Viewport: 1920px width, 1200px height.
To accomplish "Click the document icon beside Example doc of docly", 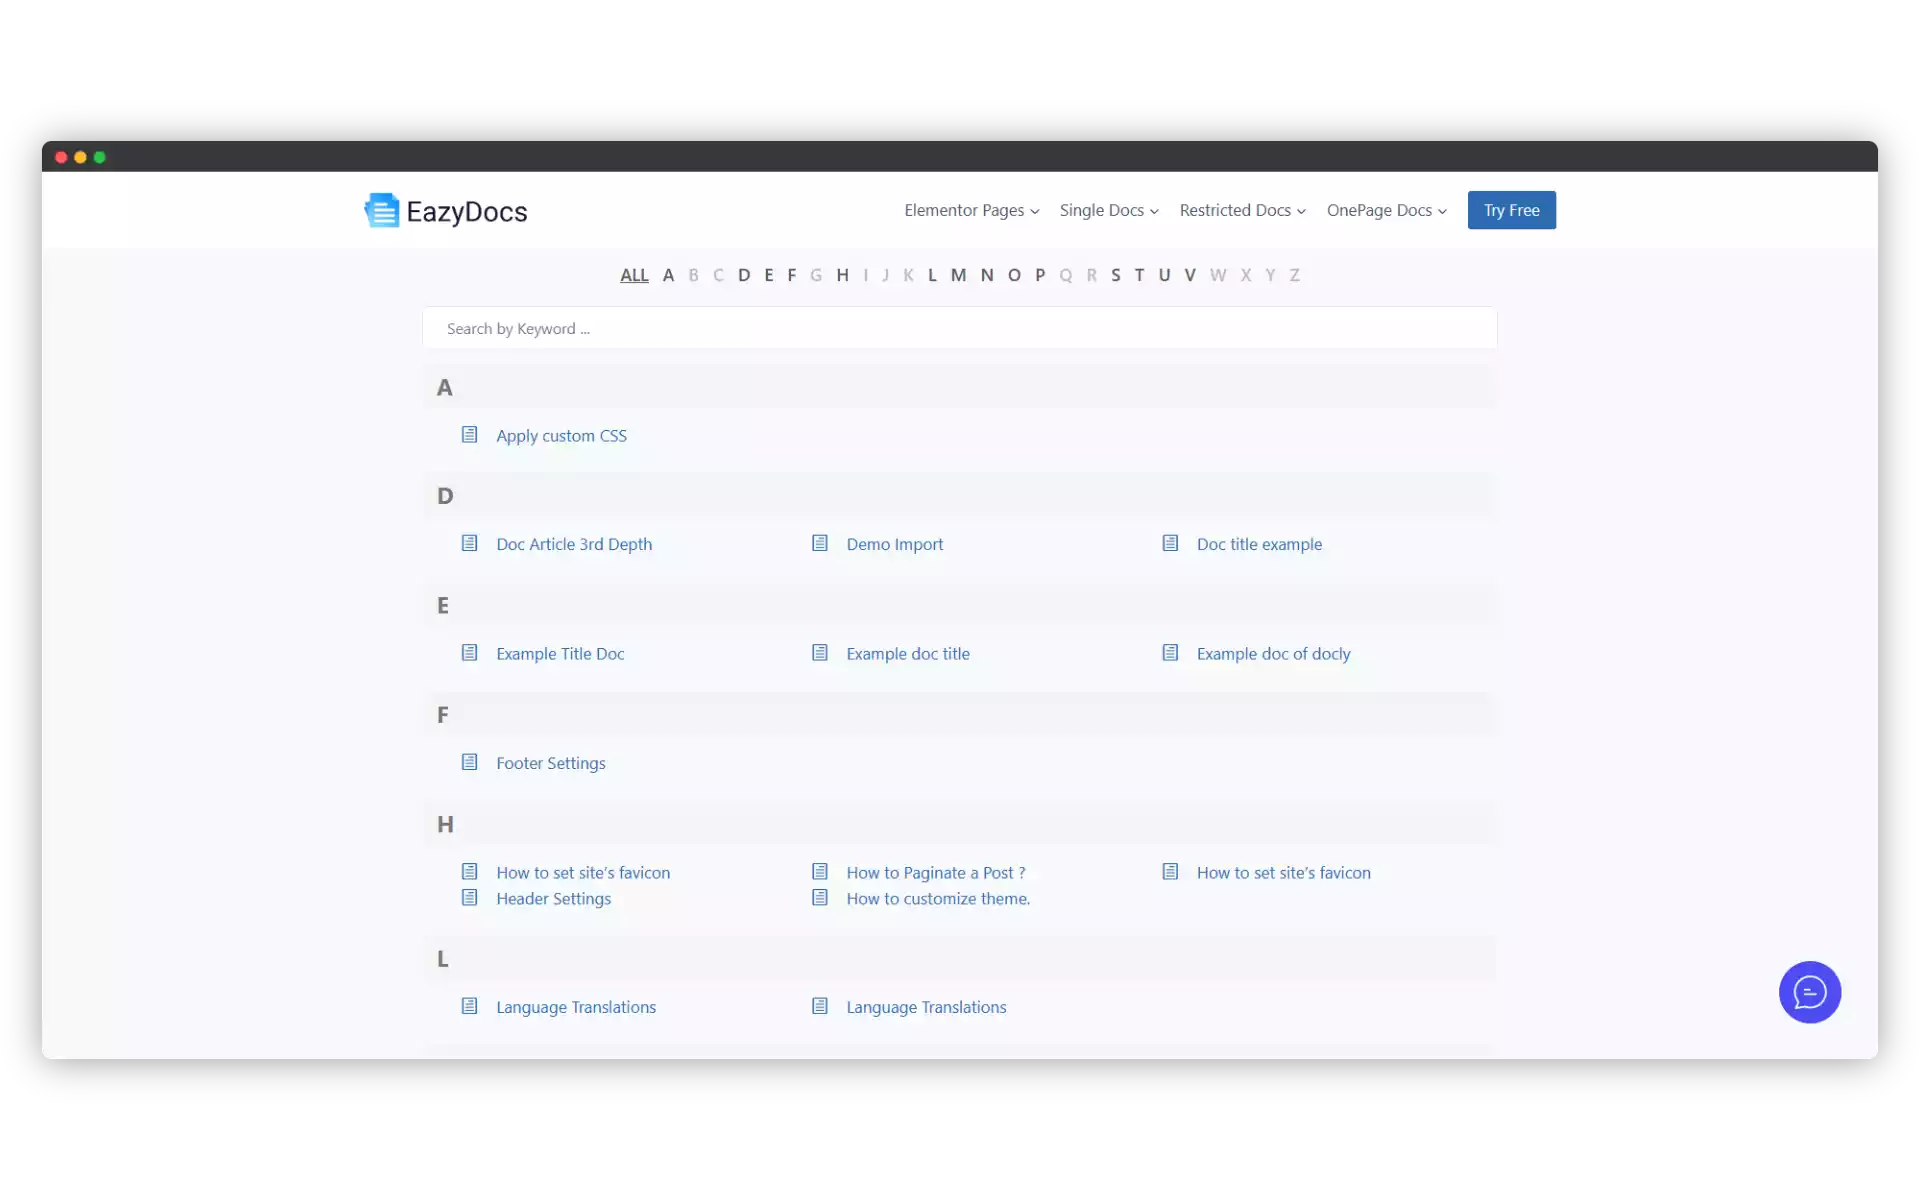I will pos(1170,652).
